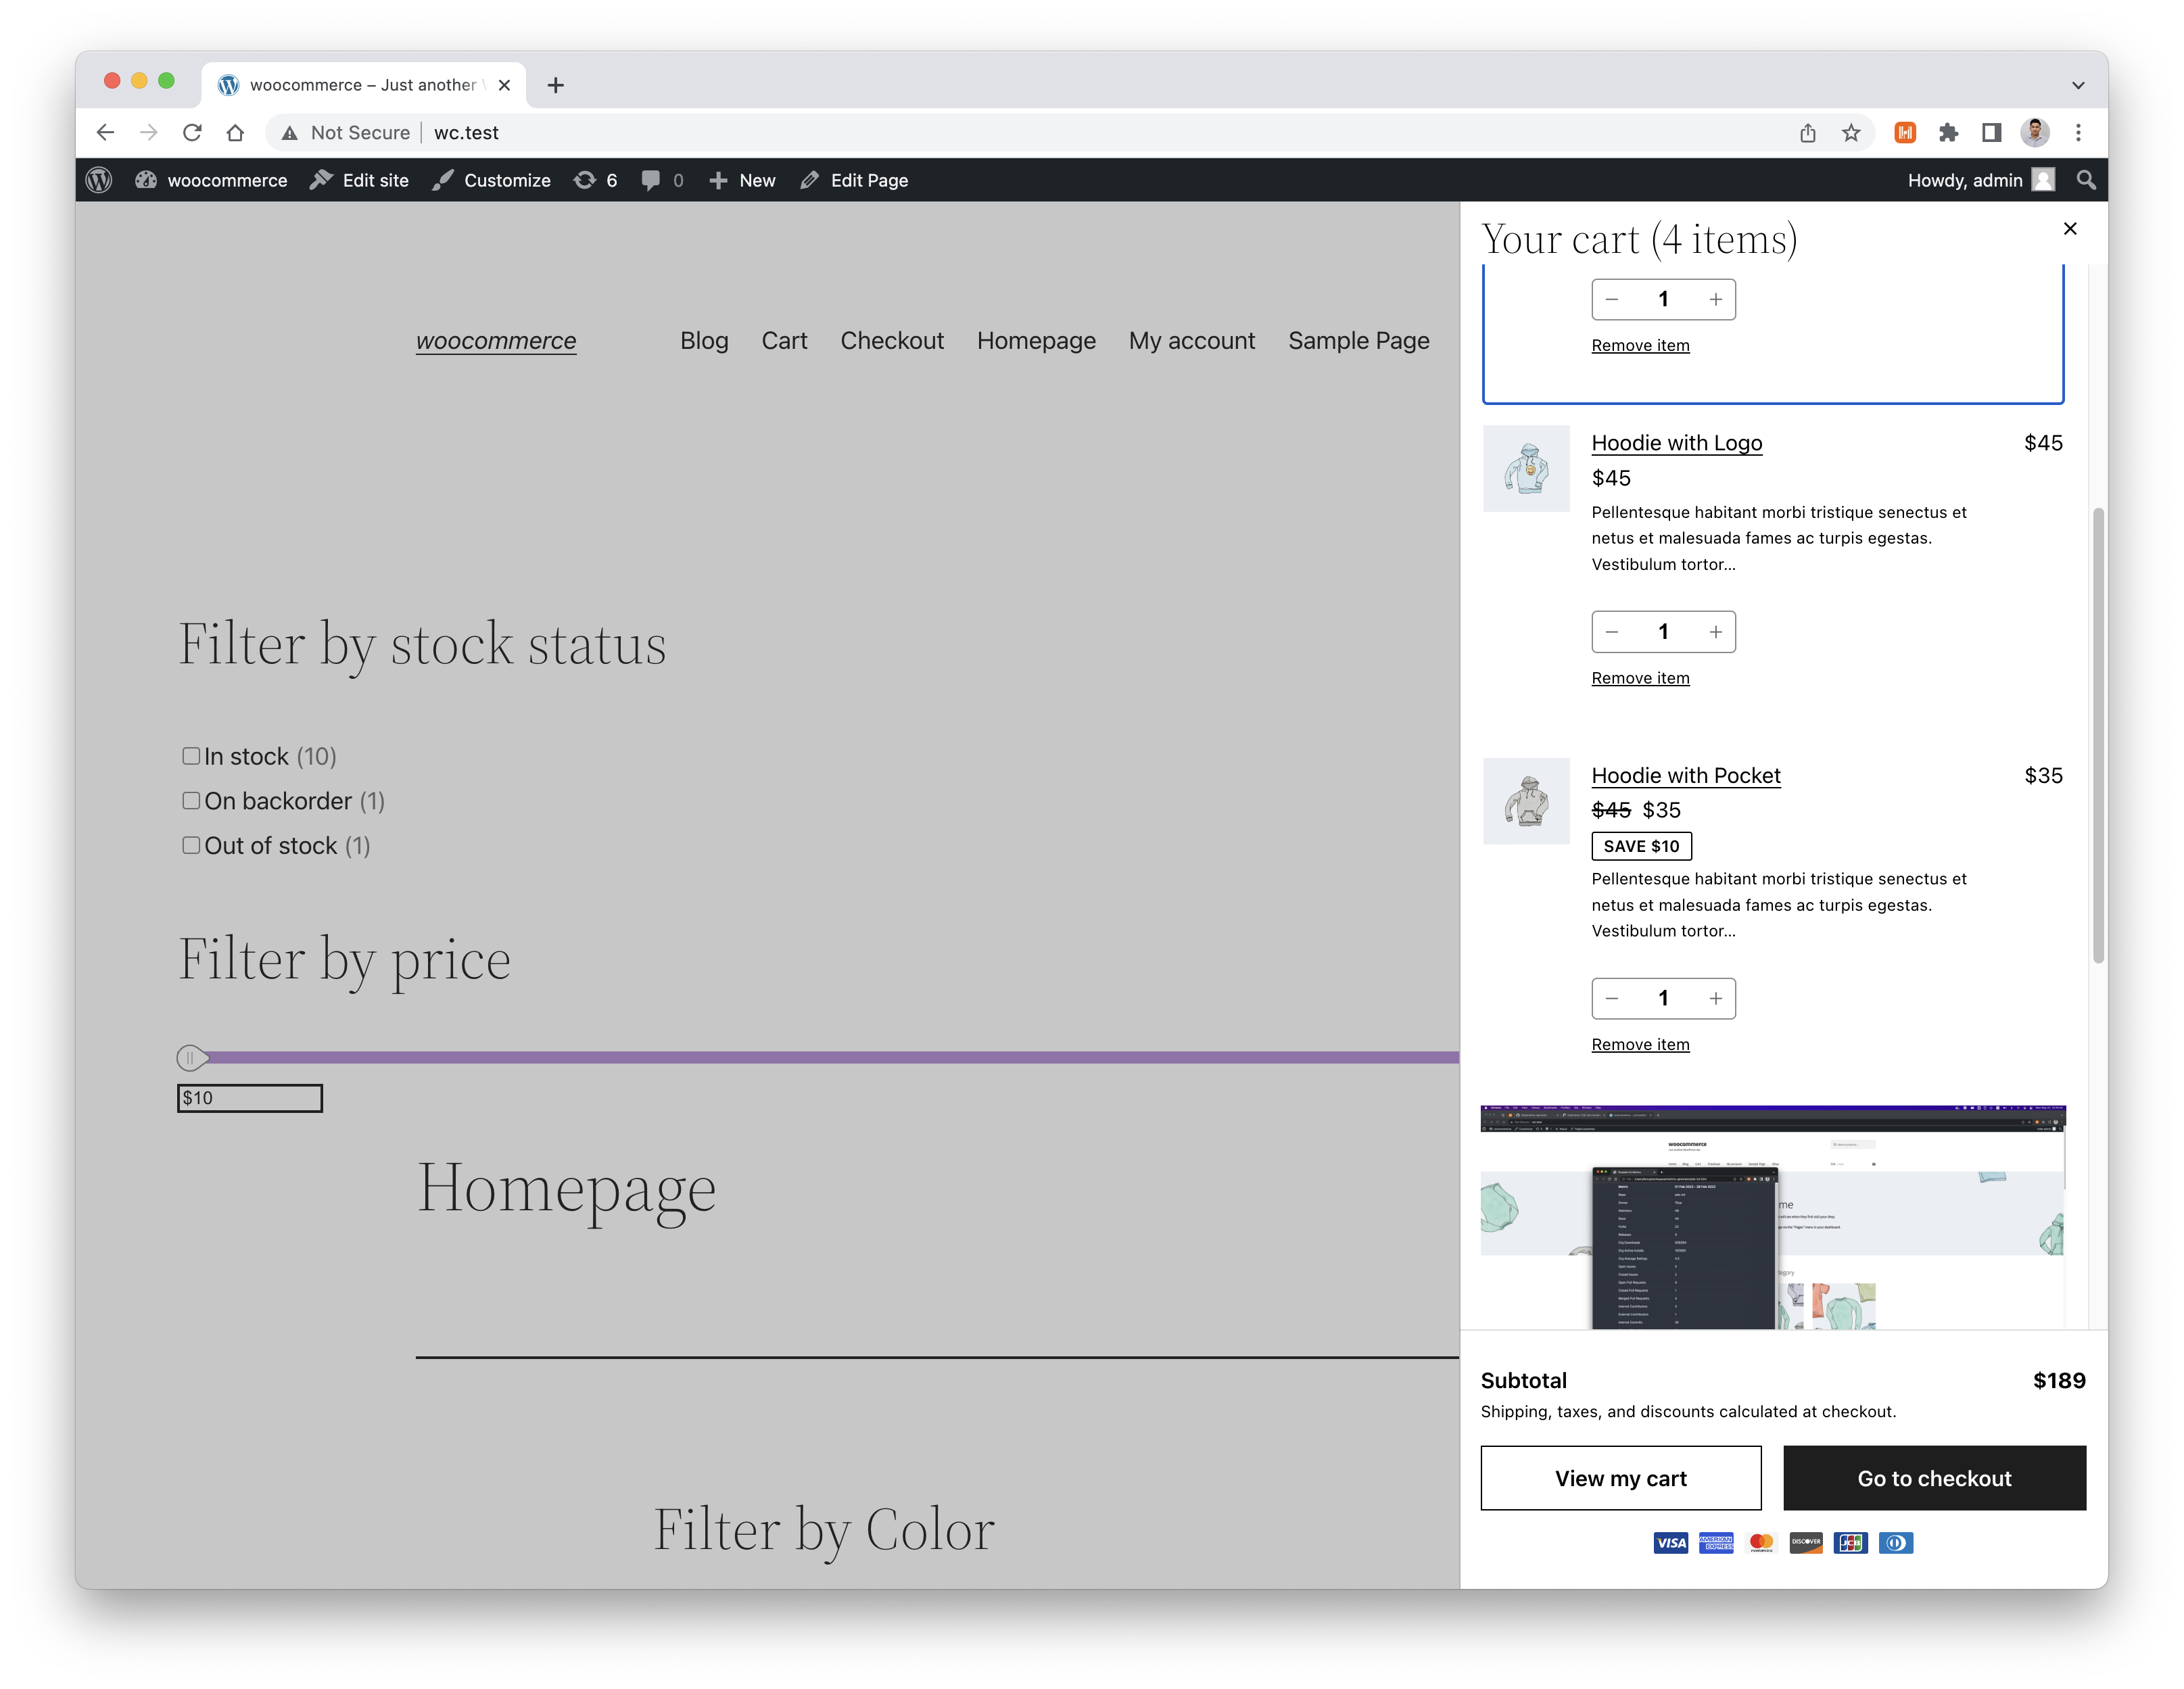Decrease Hoodie with Pocket quantity
Image resolution: width=2184 pixels, height=1689 pixels.
point(1612,999)
